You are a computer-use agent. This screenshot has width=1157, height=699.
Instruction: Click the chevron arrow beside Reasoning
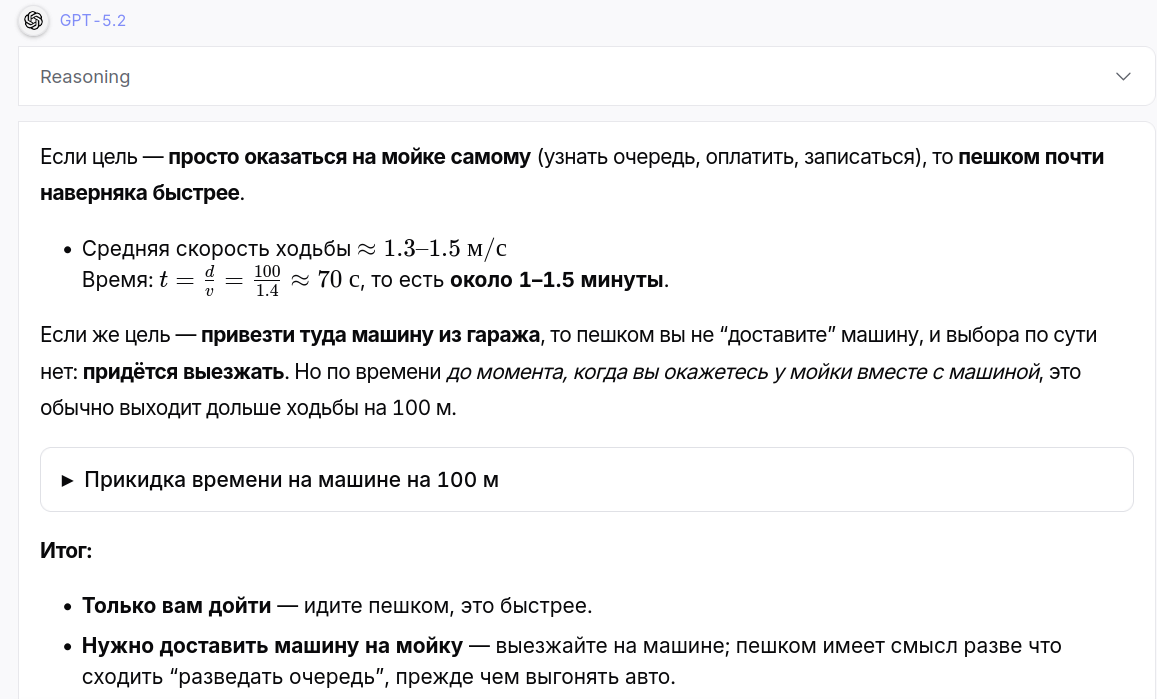click(x=1123, y=77)
